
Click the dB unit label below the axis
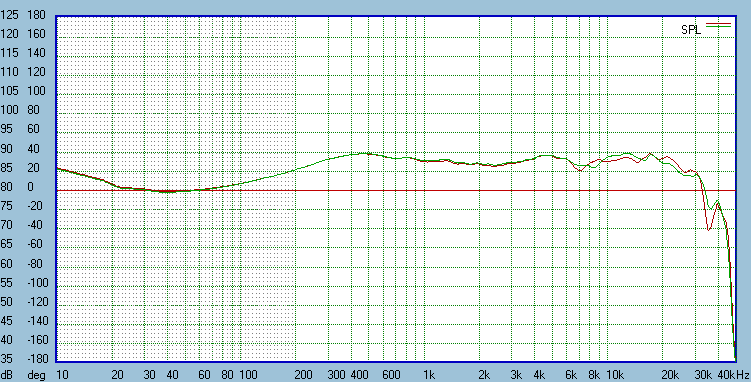point(7,374)
